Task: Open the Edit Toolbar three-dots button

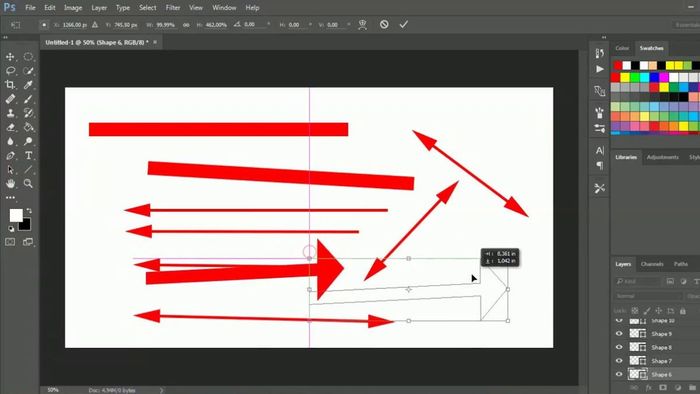Action: (10, 197)
